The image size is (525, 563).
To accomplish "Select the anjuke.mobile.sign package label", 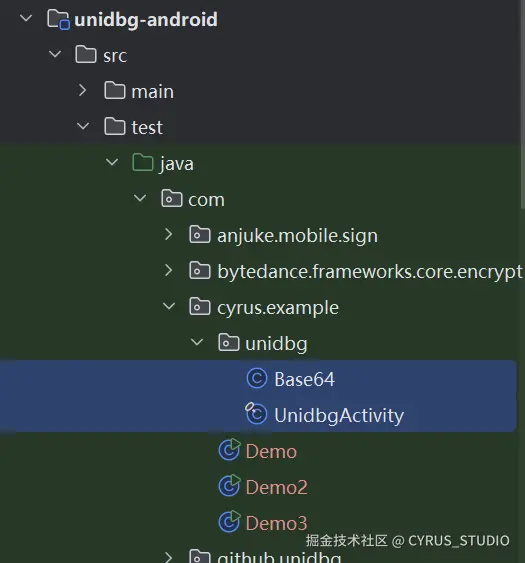I will (x=297, y=236).
